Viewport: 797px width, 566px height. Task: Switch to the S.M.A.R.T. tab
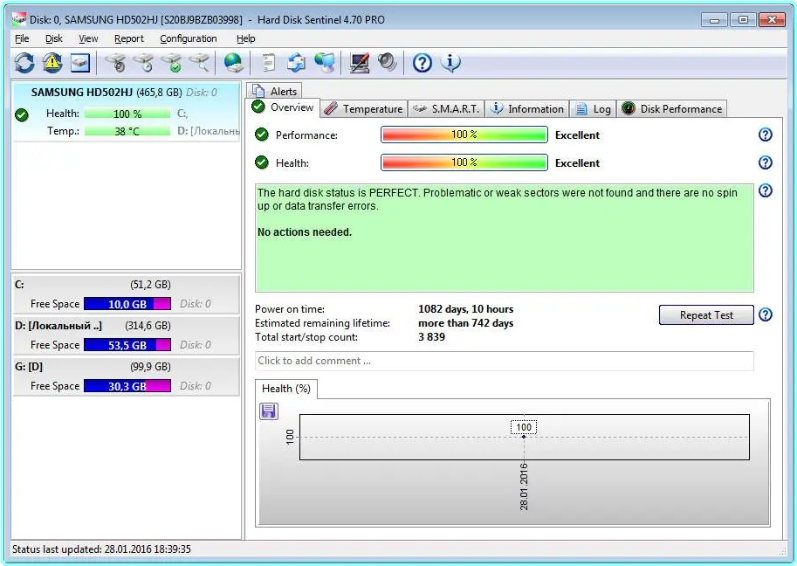tap(446, 109)
